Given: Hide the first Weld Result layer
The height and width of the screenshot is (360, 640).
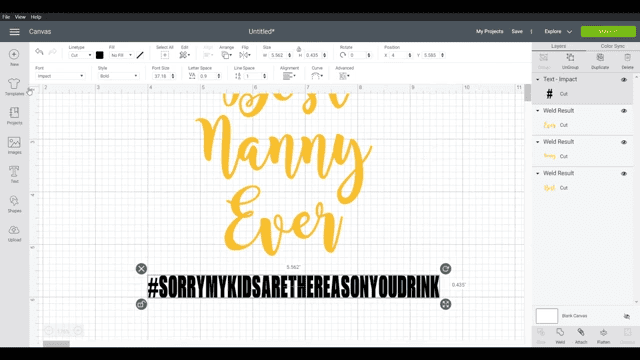Looking at the screenshot, I should pos(624,111).
